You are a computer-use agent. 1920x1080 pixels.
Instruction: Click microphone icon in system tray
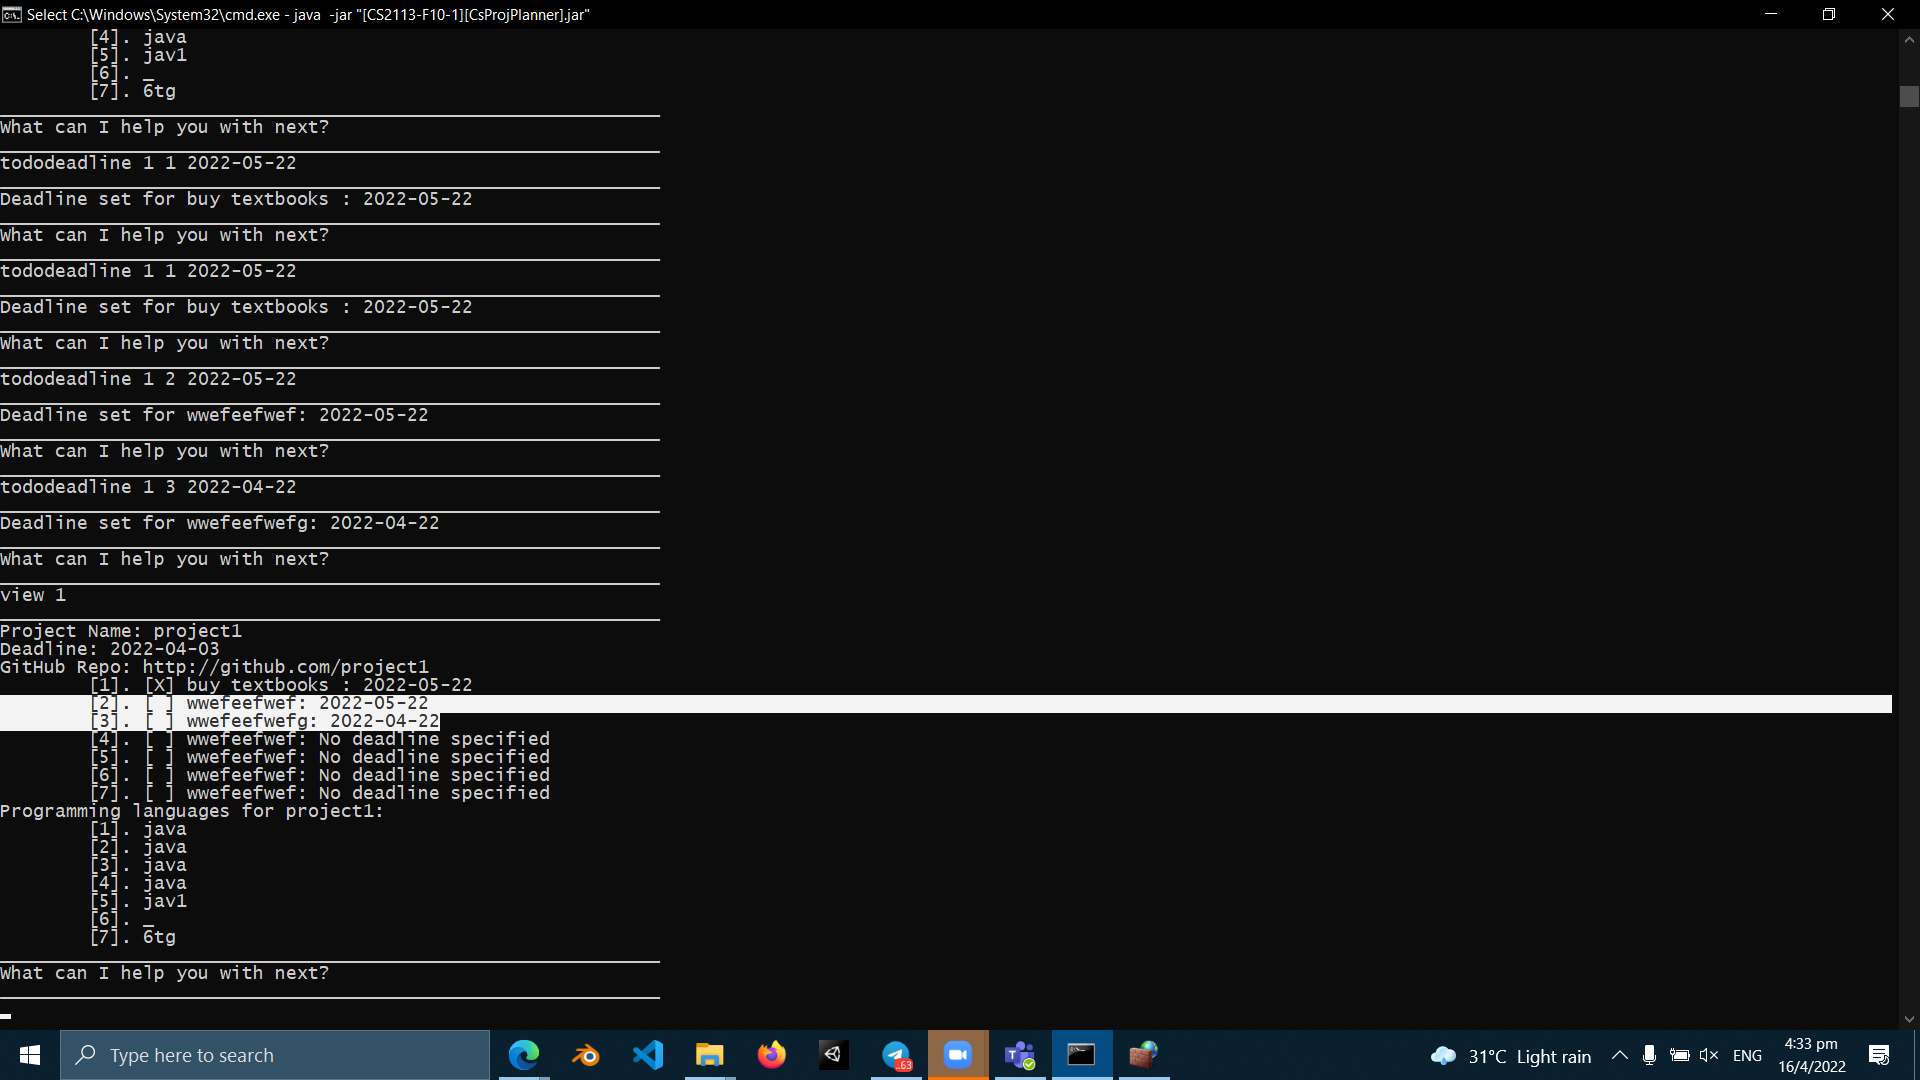1649,1055
